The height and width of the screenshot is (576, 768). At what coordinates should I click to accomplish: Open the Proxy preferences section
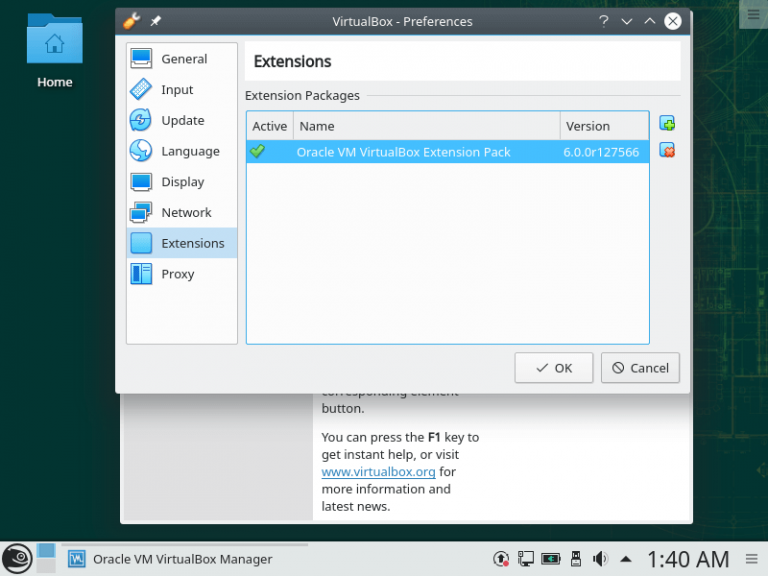182,274
